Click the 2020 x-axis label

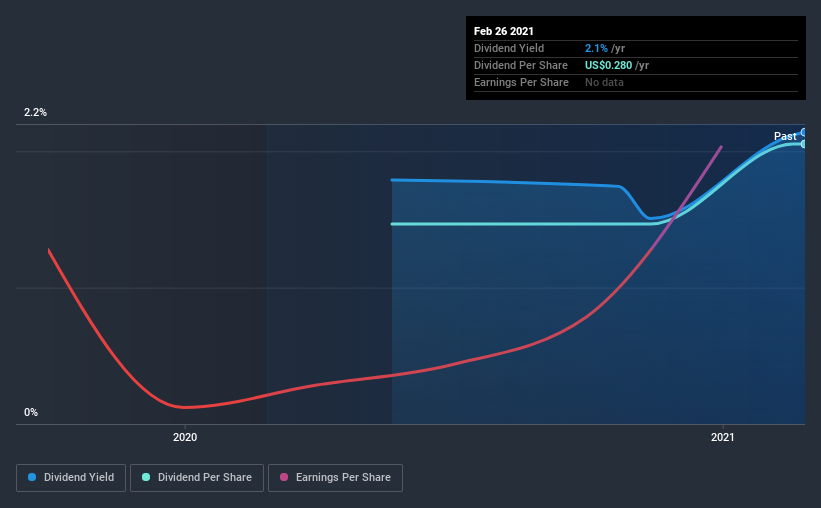pyautogui.click(x=185, y=437)
